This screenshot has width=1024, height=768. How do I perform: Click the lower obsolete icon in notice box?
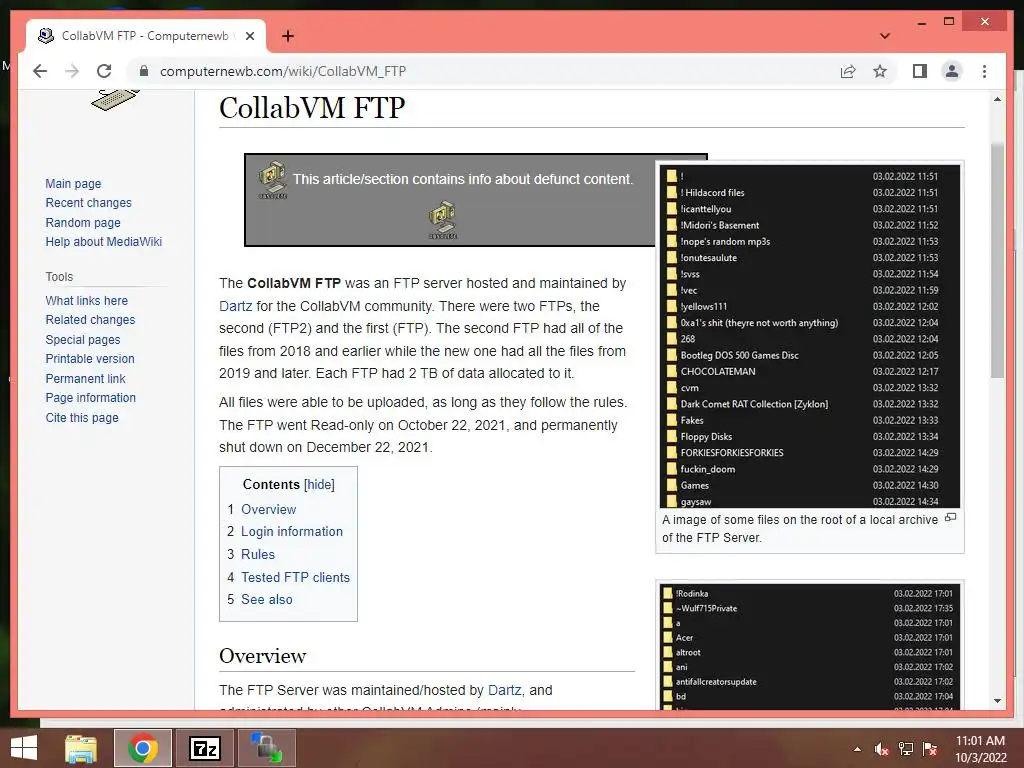click(x=443, y=220)
